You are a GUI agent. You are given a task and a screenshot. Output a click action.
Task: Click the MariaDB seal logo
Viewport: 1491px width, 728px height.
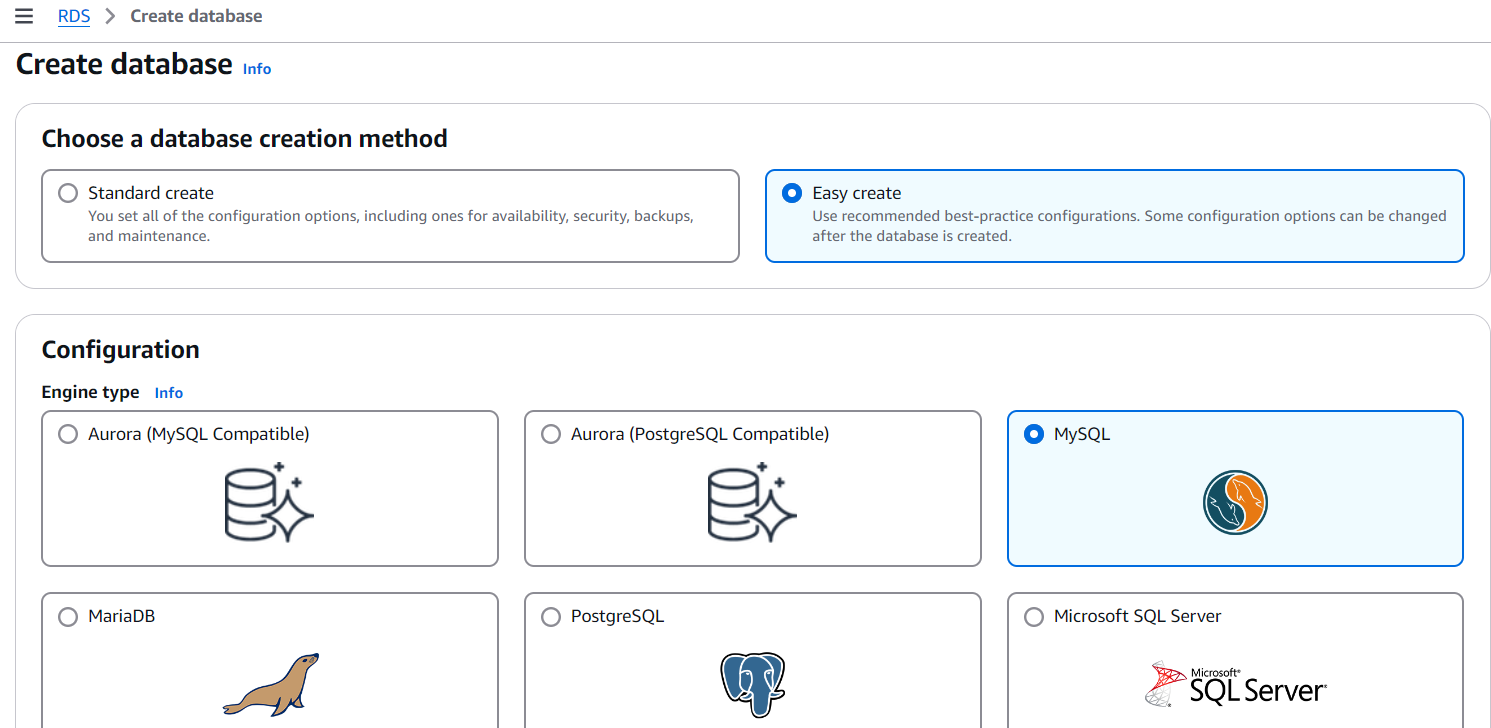click(x=270, y=684)
